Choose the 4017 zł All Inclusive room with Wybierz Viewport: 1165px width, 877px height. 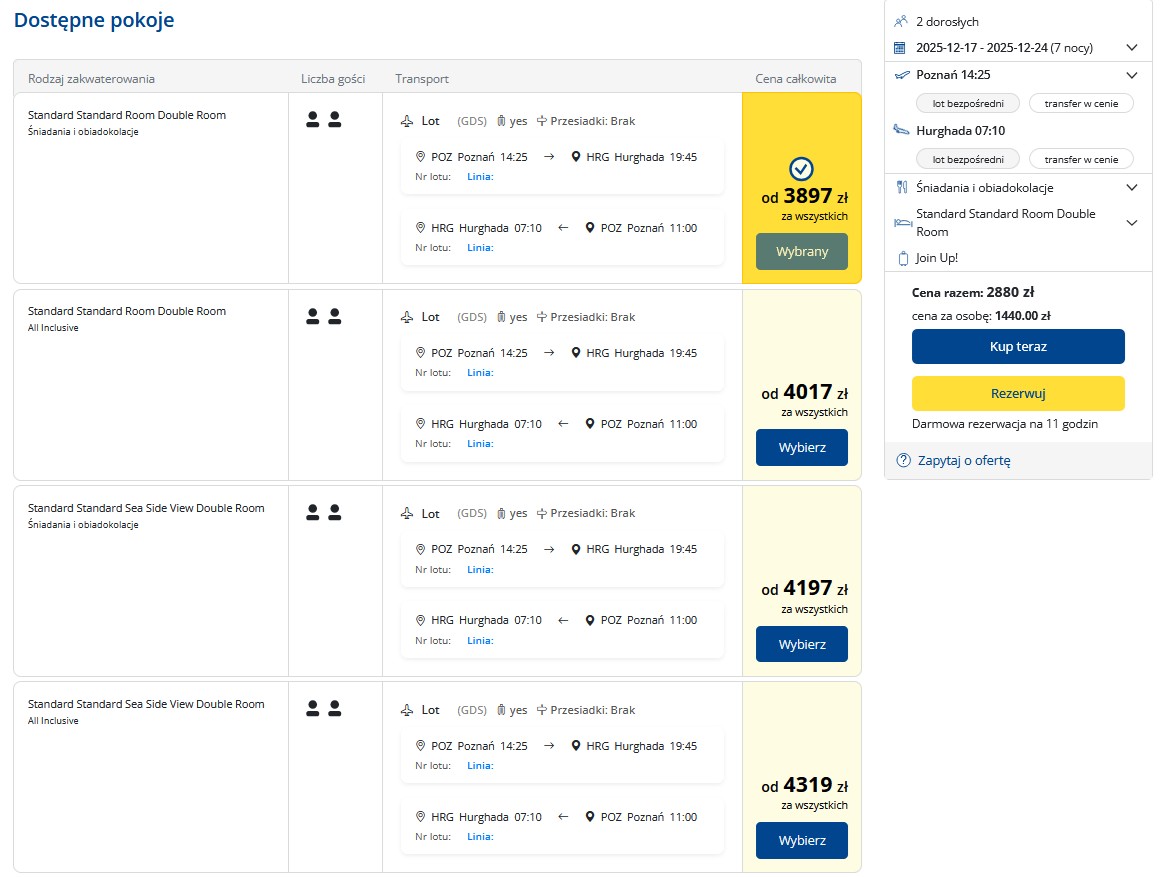(801, 447)
